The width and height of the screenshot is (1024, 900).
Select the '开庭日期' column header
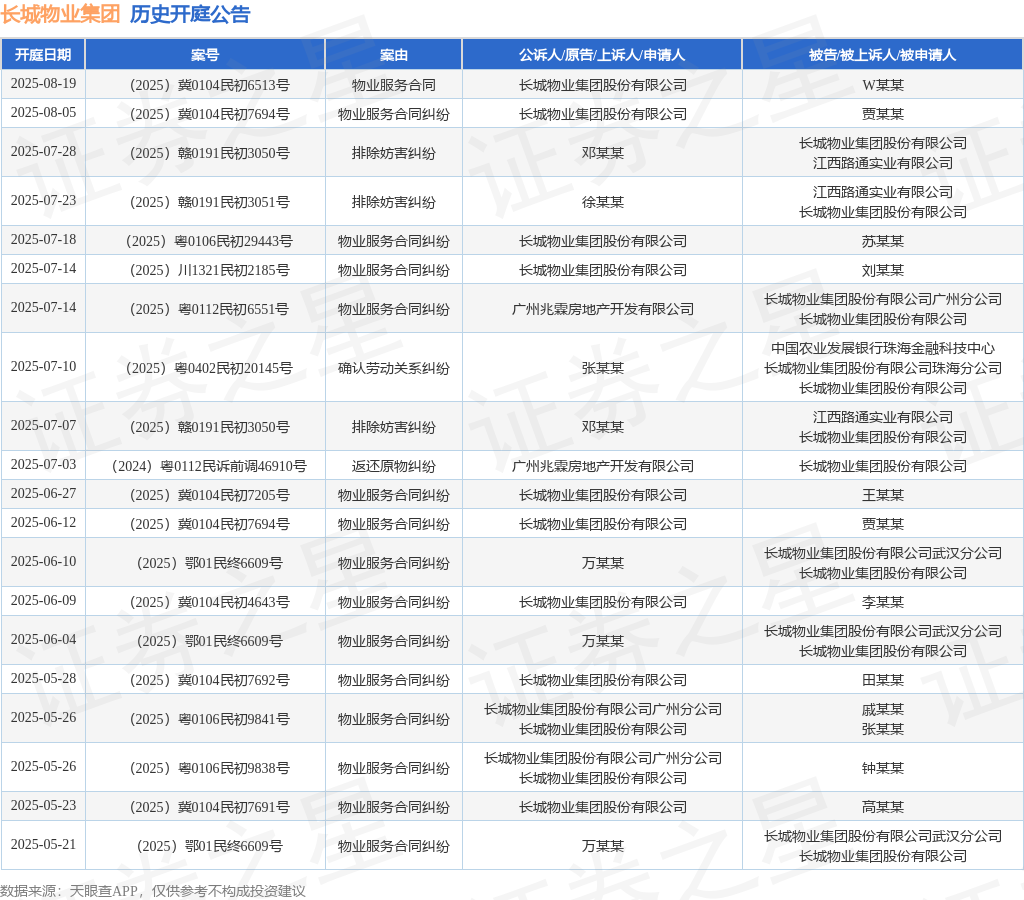[43, 55]
